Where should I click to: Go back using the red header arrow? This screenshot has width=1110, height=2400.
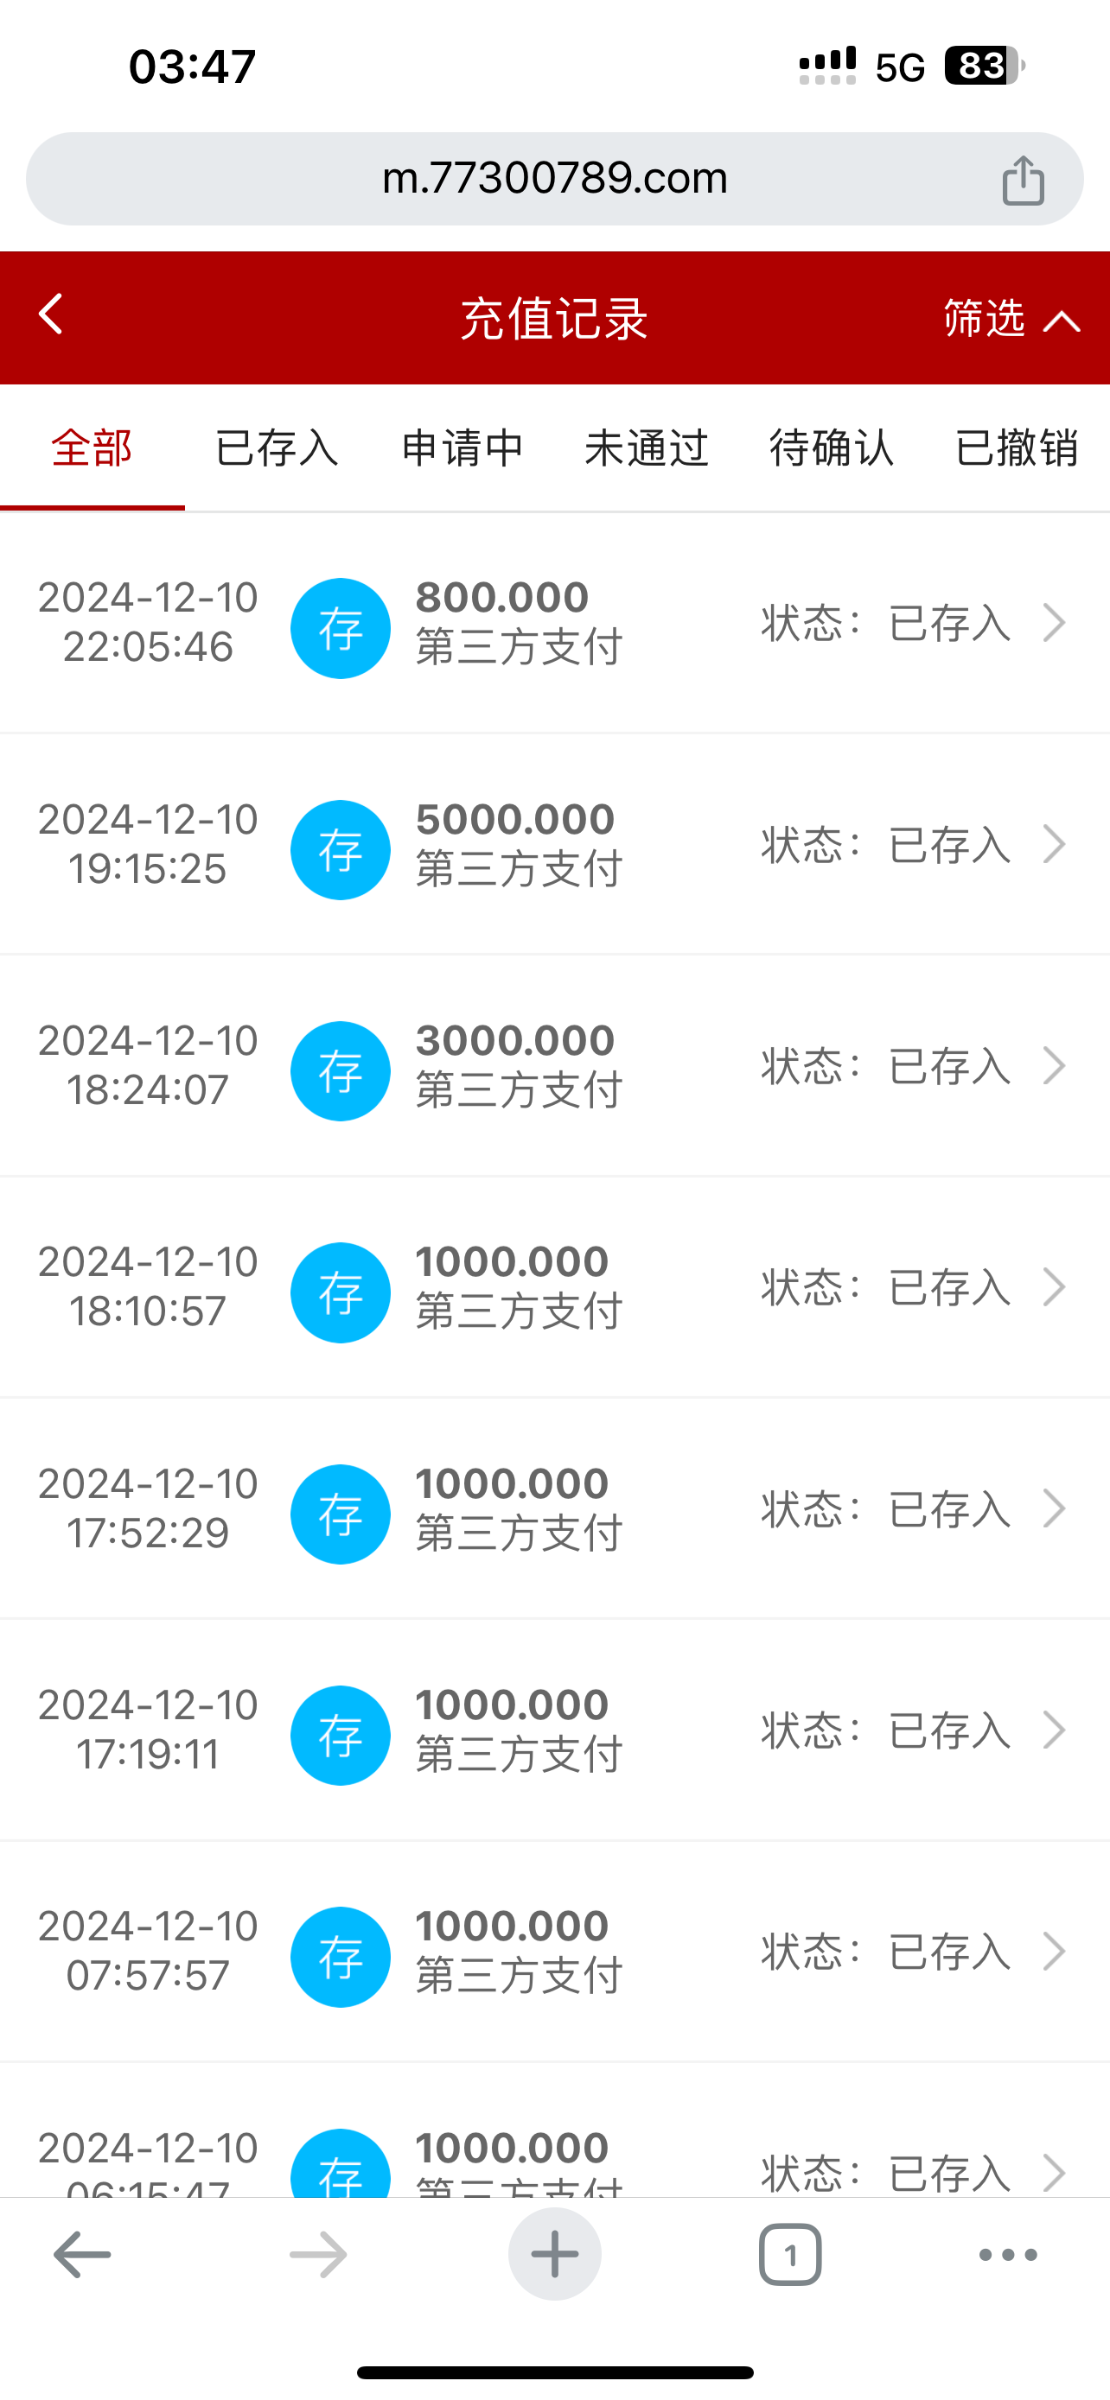pos(51,314)
